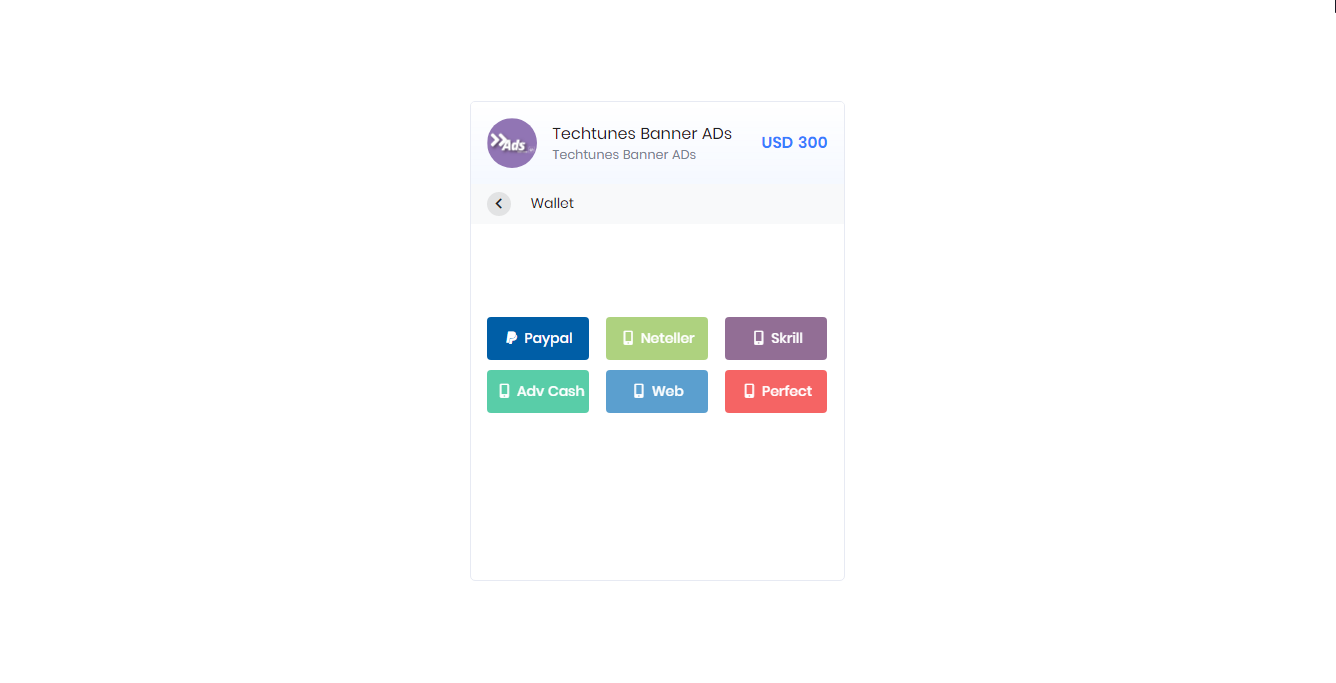The image size is (1336, 683).
Task: Click the purple Ads logo avatar
Action: click(512, 143)
